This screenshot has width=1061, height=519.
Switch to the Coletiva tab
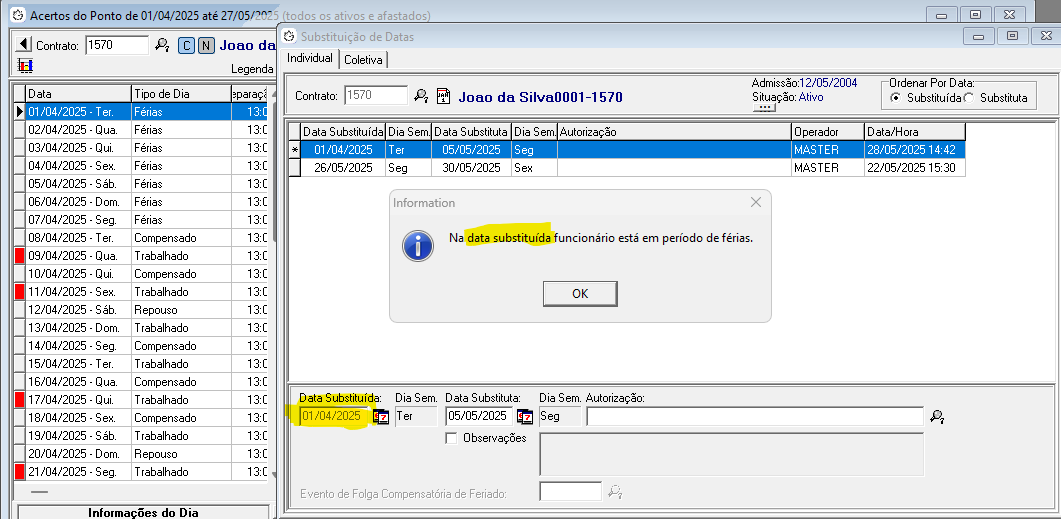pos(363,59)
